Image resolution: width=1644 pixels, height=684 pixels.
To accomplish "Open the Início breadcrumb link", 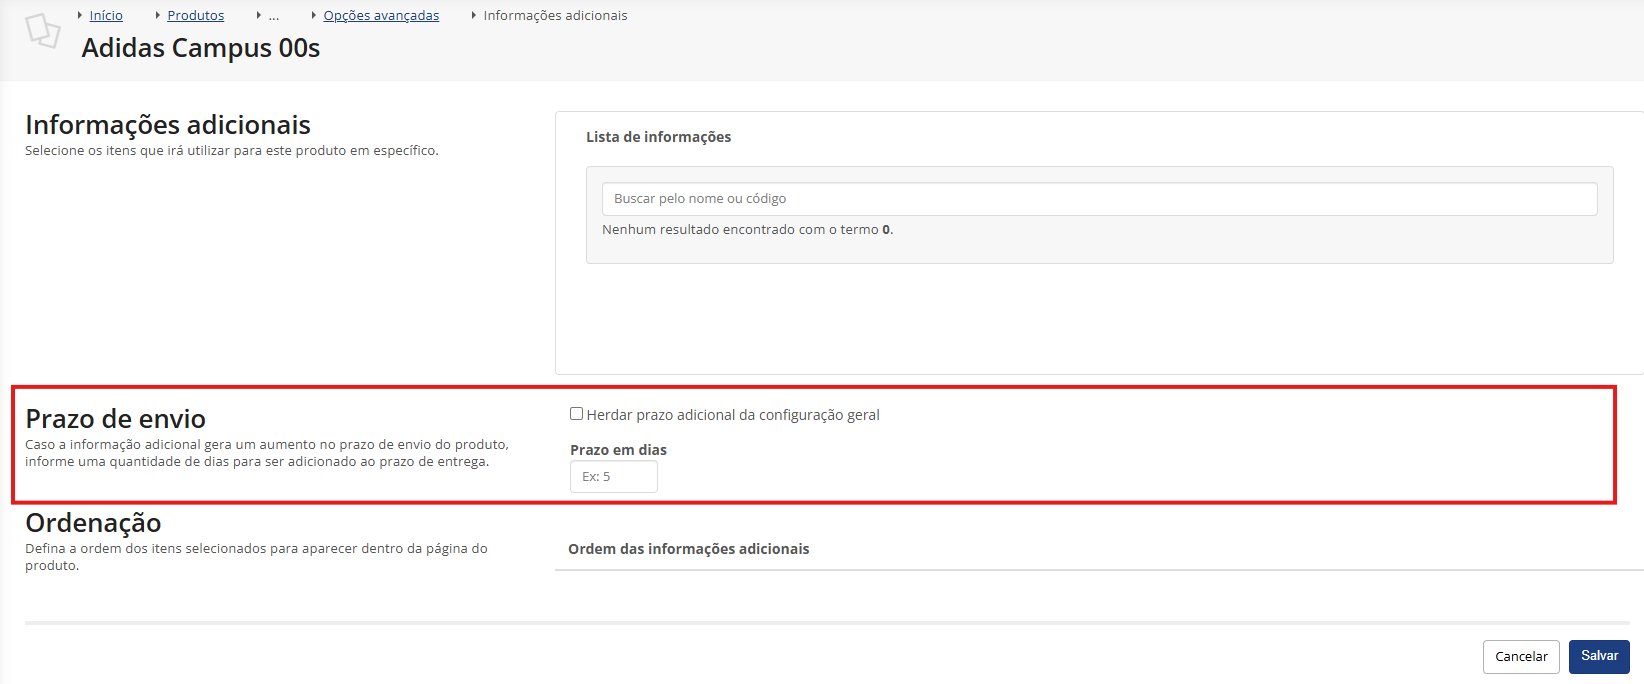I will click(x=106, y=16).
